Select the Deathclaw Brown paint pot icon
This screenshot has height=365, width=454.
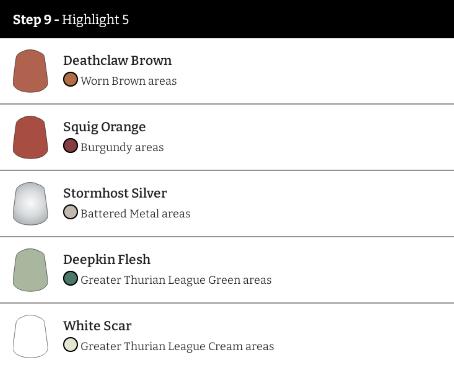pos(30,71)
